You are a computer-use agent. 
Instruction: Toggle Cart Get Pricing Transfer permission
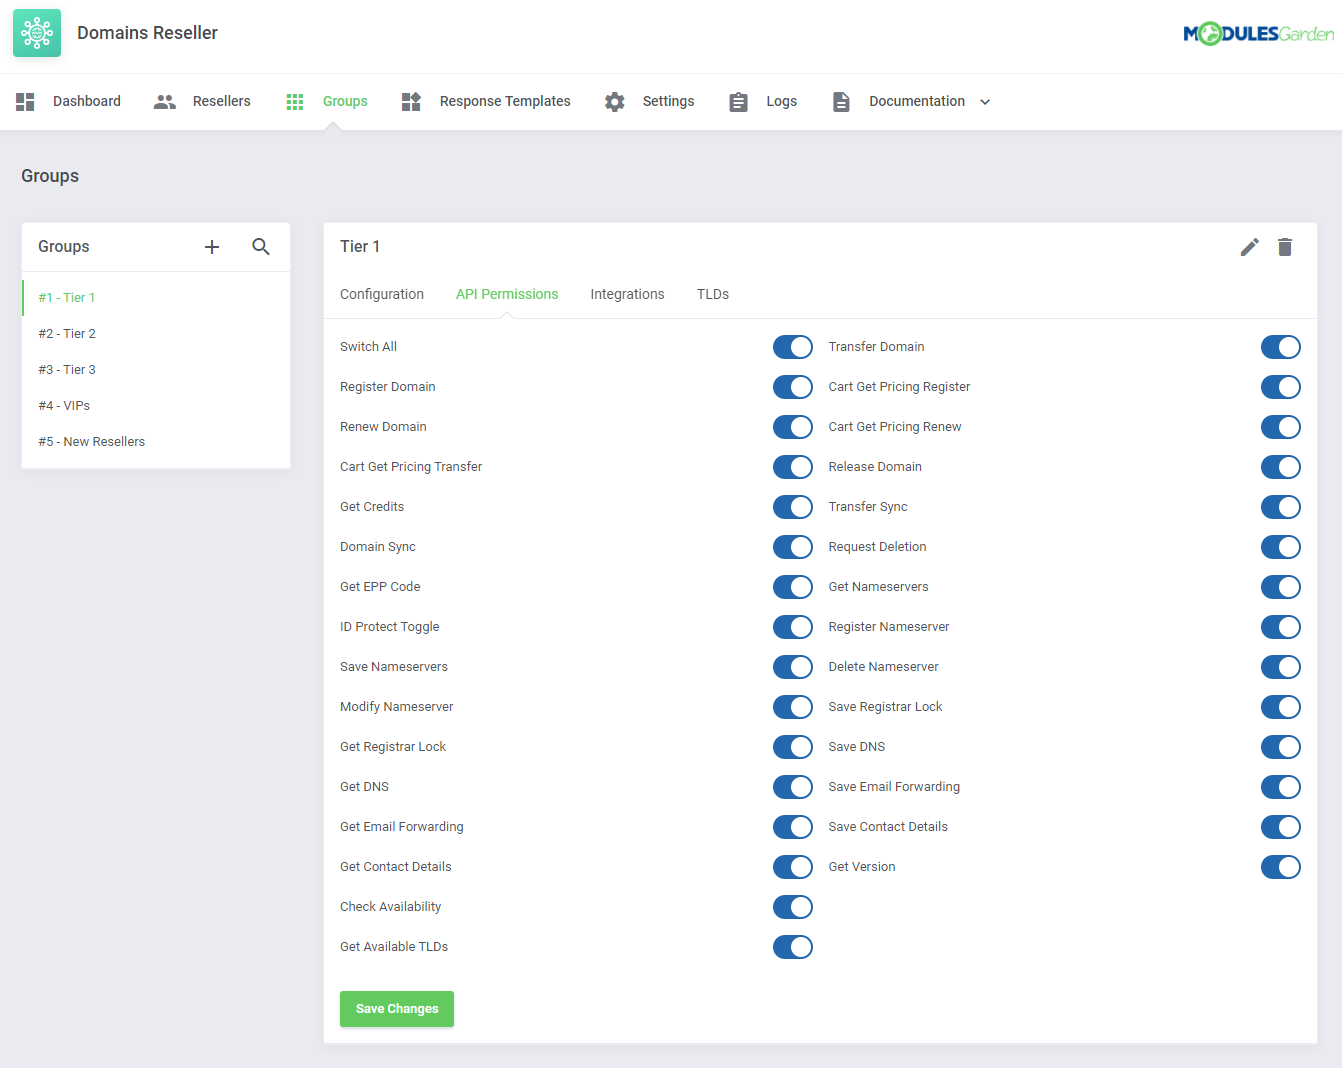pyautogui.click(x=793, y=467)
